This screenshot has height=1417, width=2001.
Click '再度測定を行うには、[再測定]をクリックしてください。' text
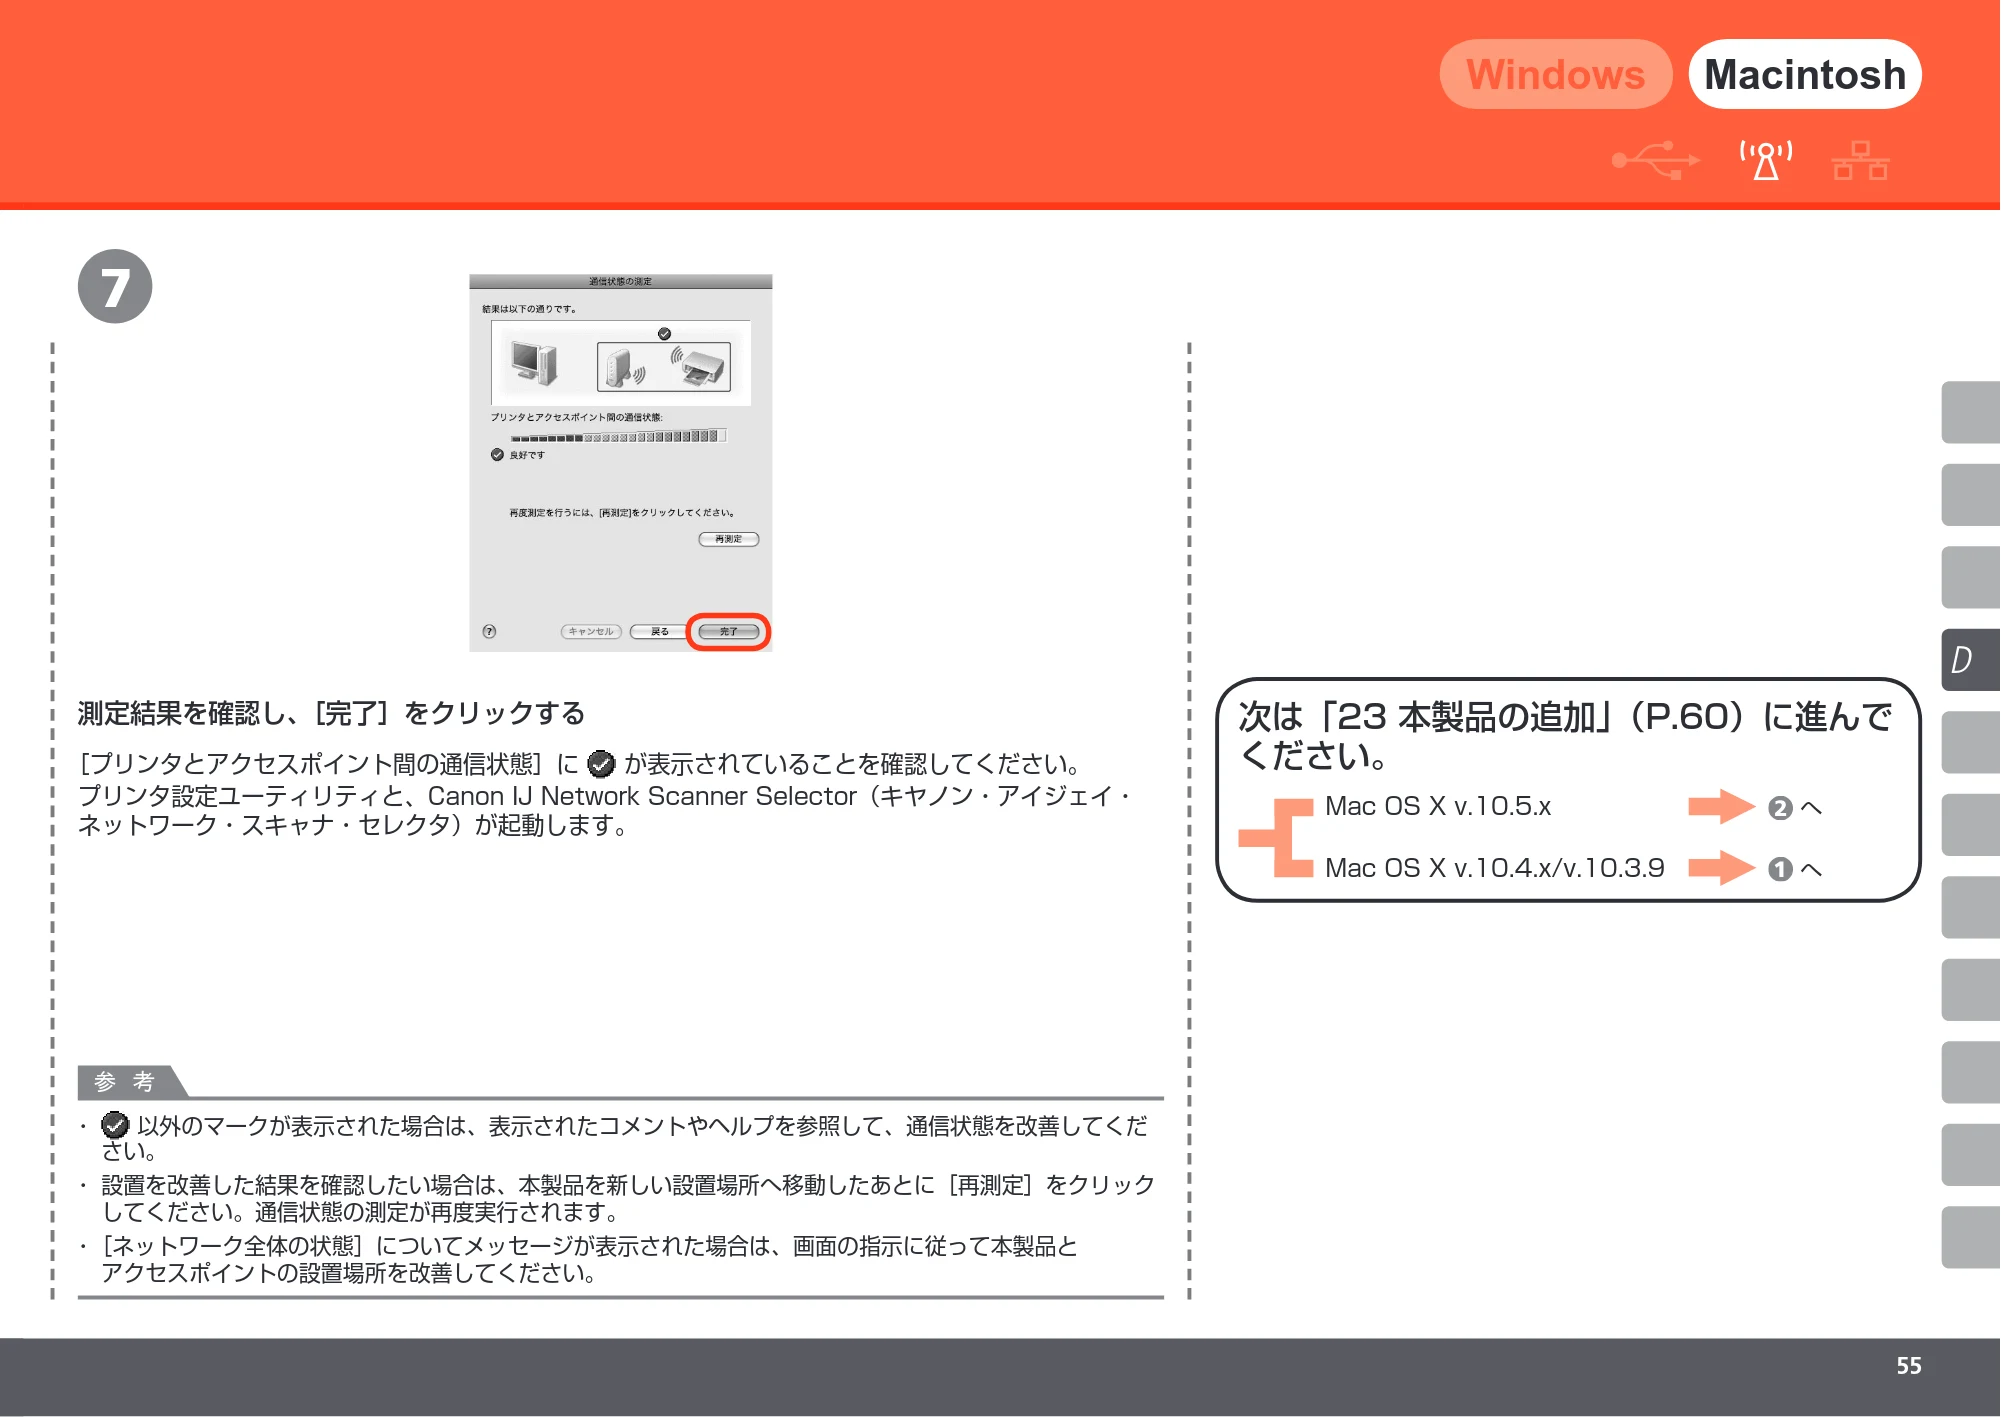[622, 513]
